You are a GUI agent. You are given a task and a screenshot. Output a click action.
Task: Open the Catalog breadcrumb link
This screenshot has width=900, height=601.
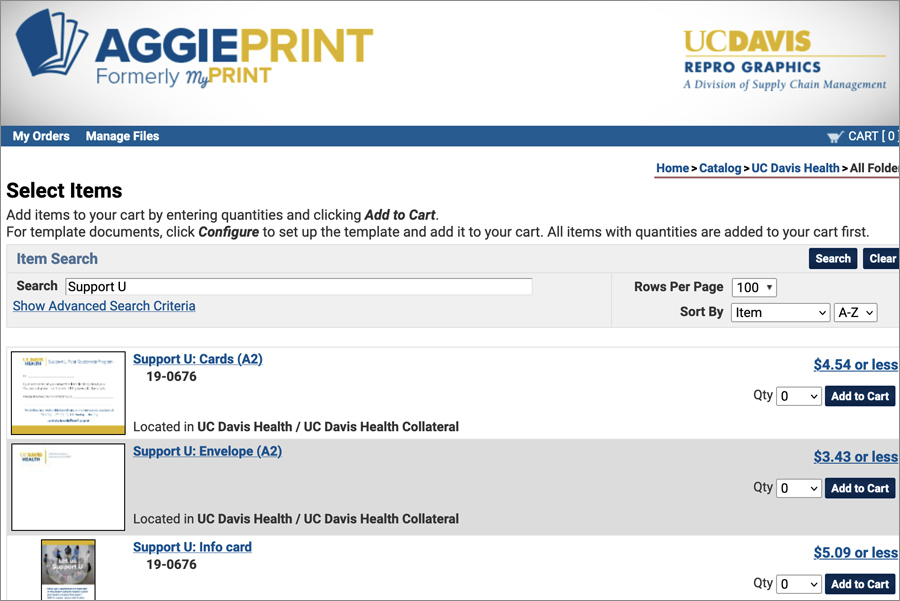click(720, 168)
